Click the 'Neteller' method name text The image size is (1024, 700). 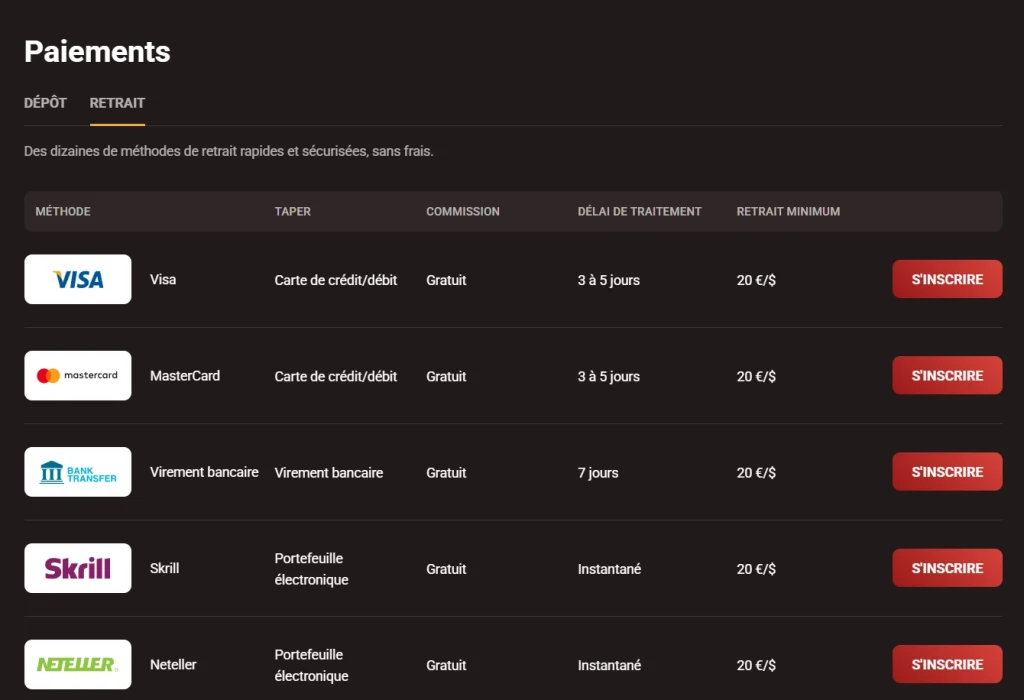click(173, 664)
